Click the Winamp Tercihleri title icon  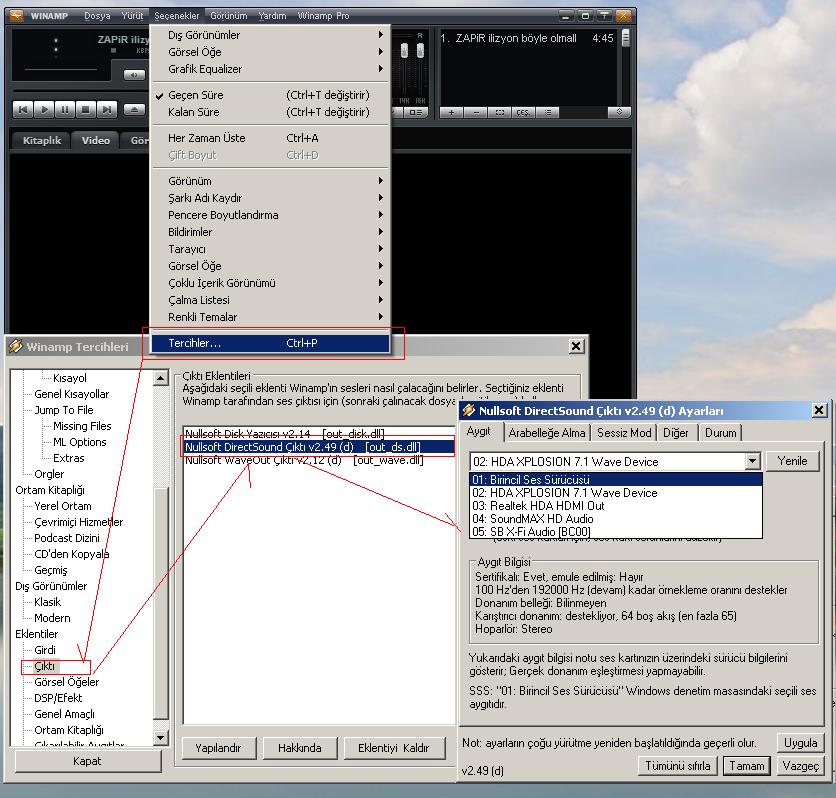[16, 346]
